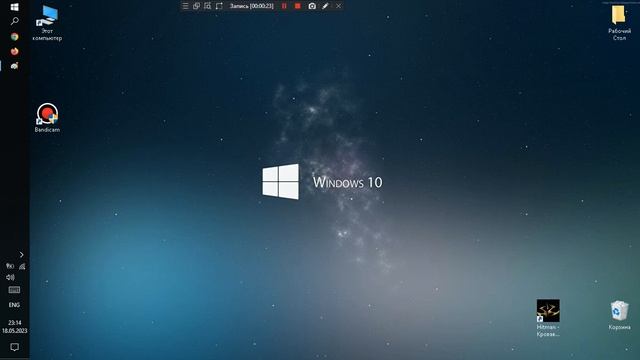Viewport: 640px width, 360px height.
Task: Click the battery tray icon
Action: click(10, 266)
